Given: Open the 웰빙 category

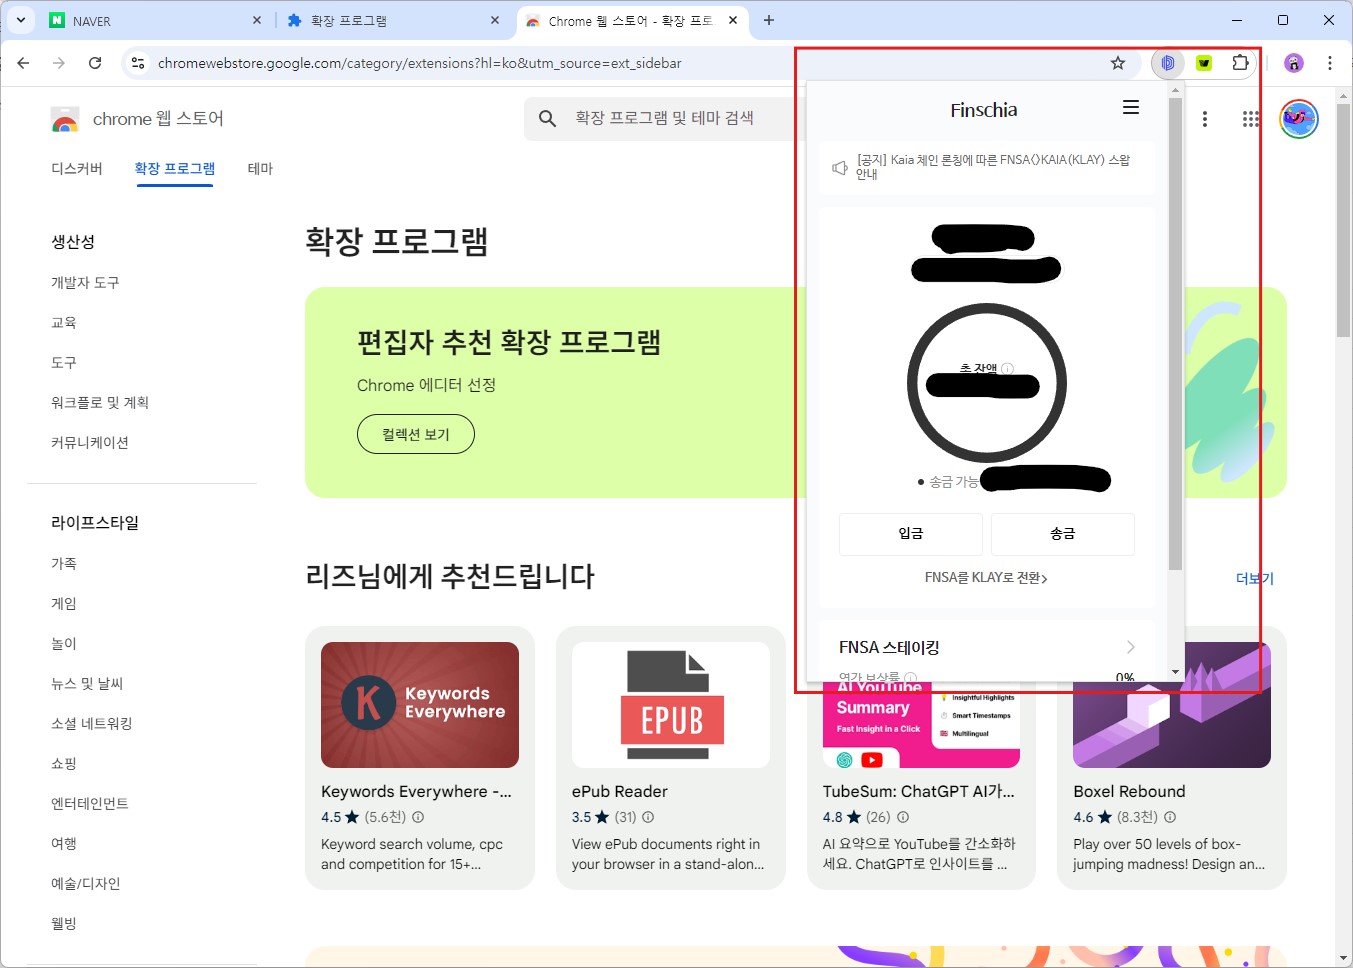Looking at the screenshot, I should [64, 924].
